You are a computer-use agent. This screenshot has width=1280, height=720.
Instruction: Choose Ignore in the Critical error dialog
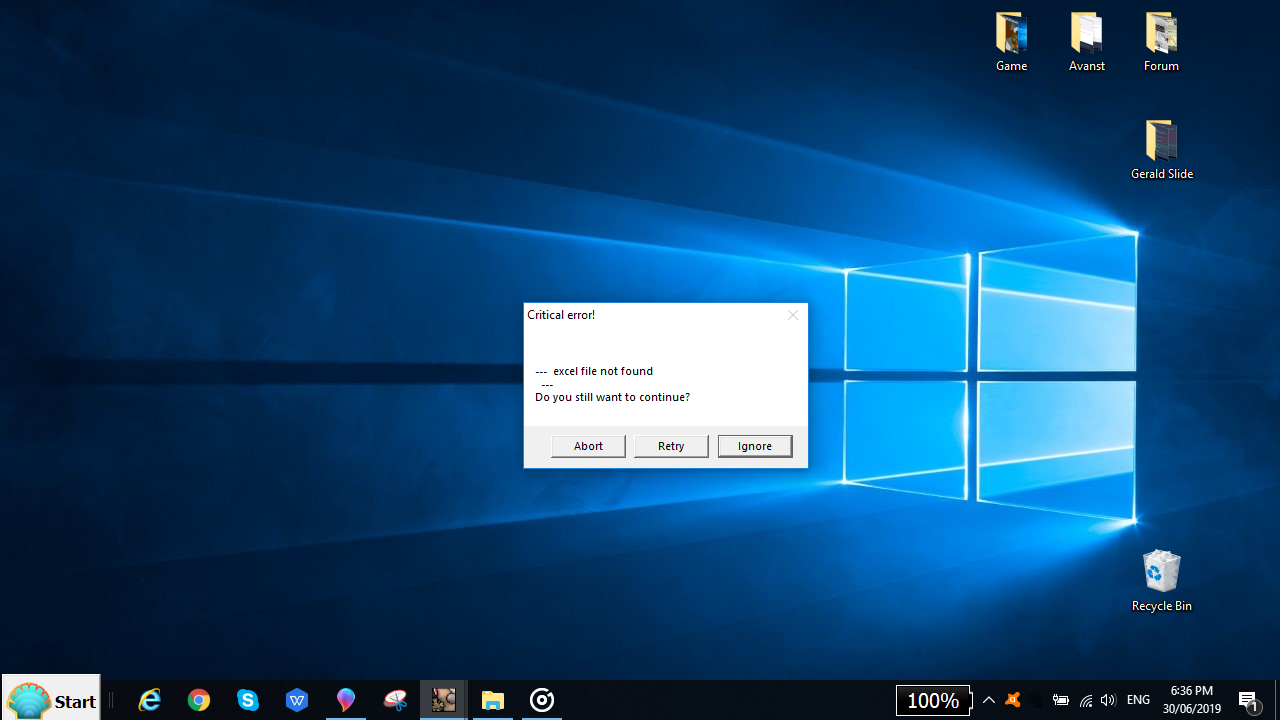point(755,446)
